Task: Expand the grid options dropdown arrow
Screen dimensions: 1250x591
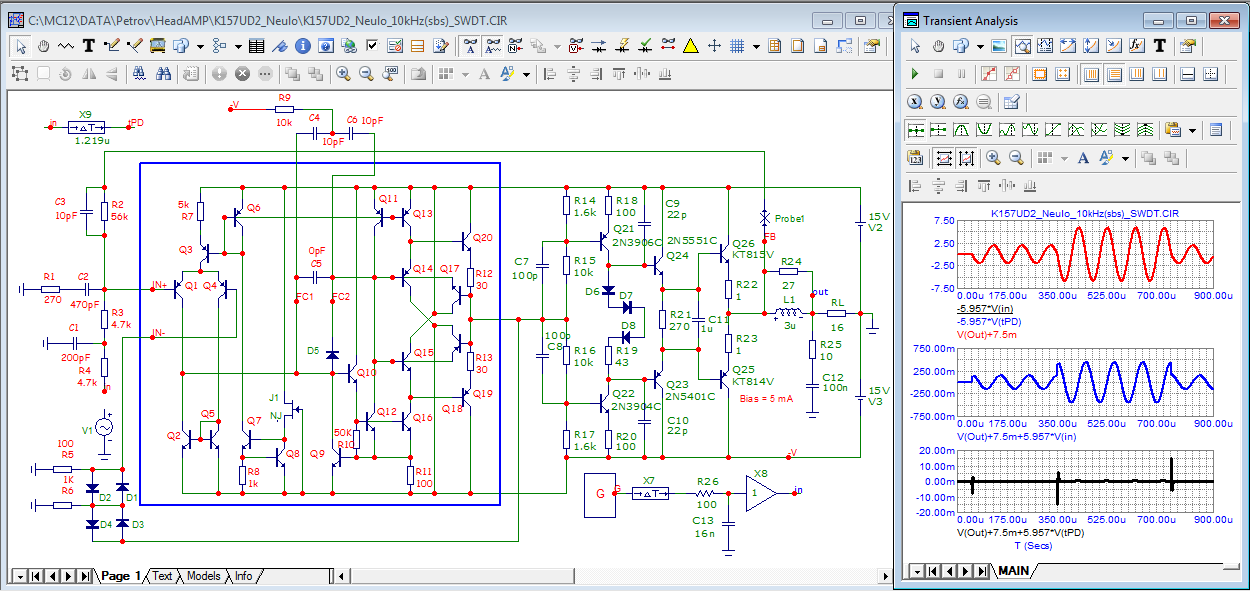Action: tap(756, 46)
